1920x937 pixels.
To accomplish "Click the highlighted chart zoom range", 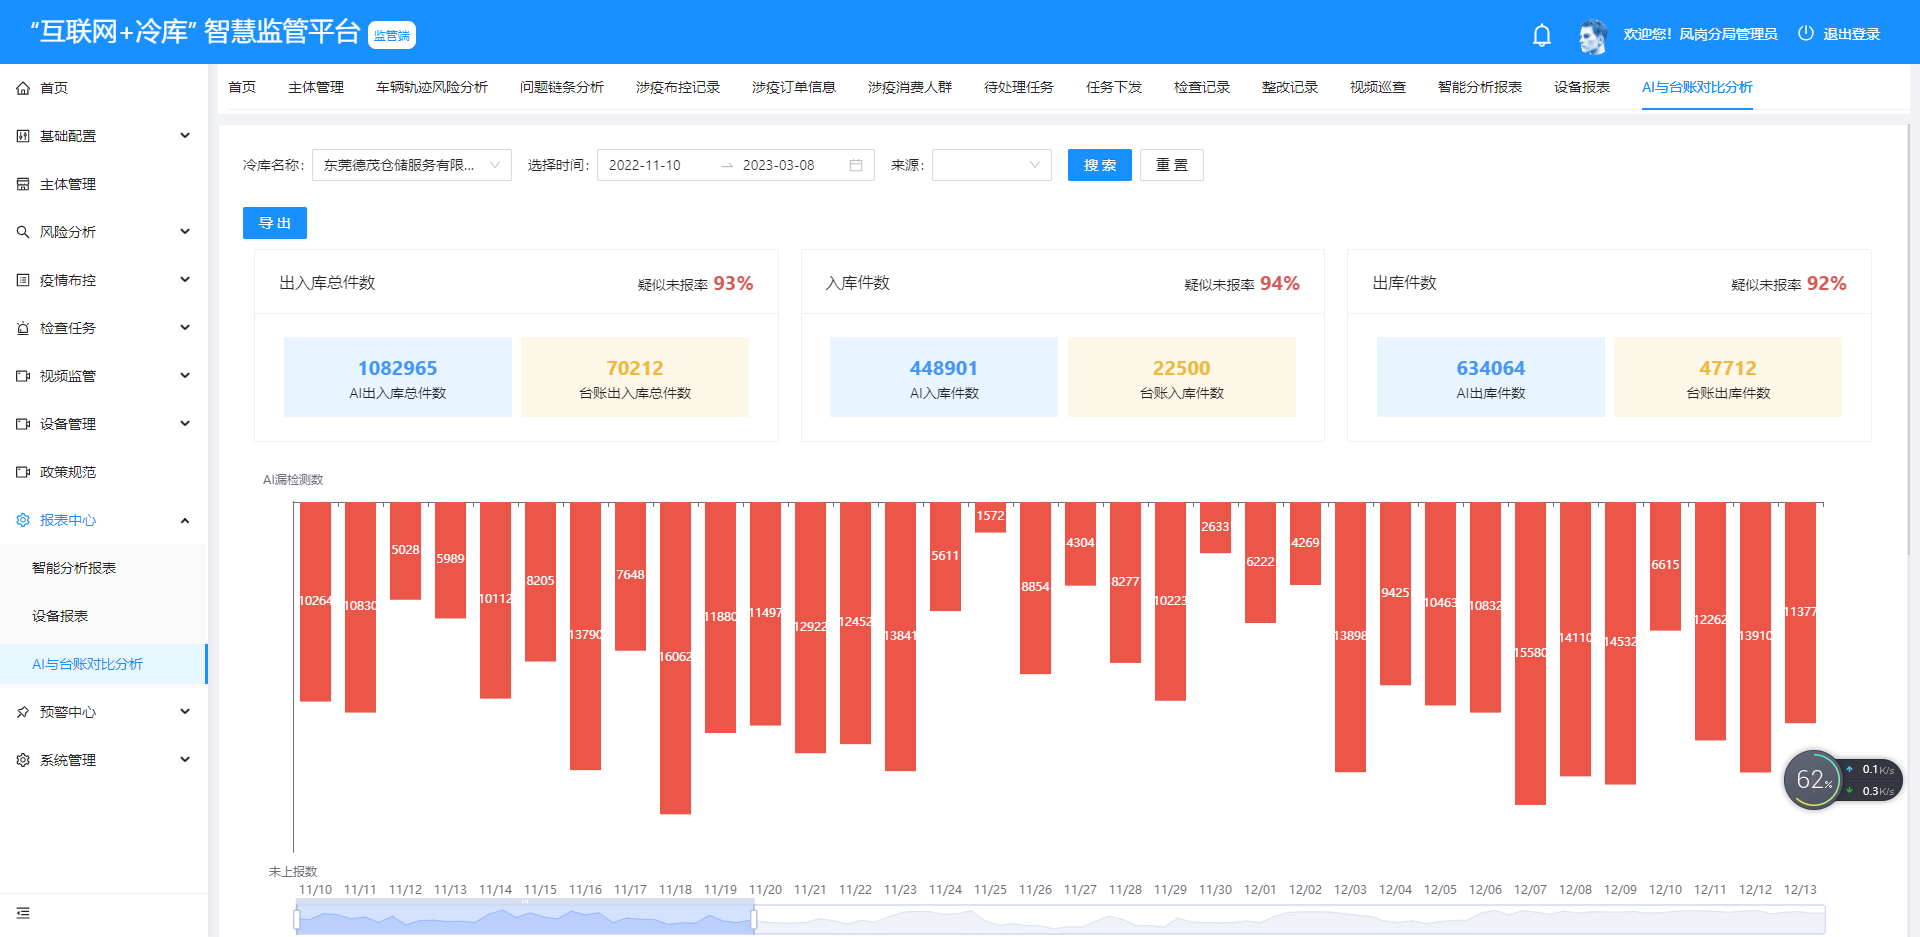I will [525, 919].
